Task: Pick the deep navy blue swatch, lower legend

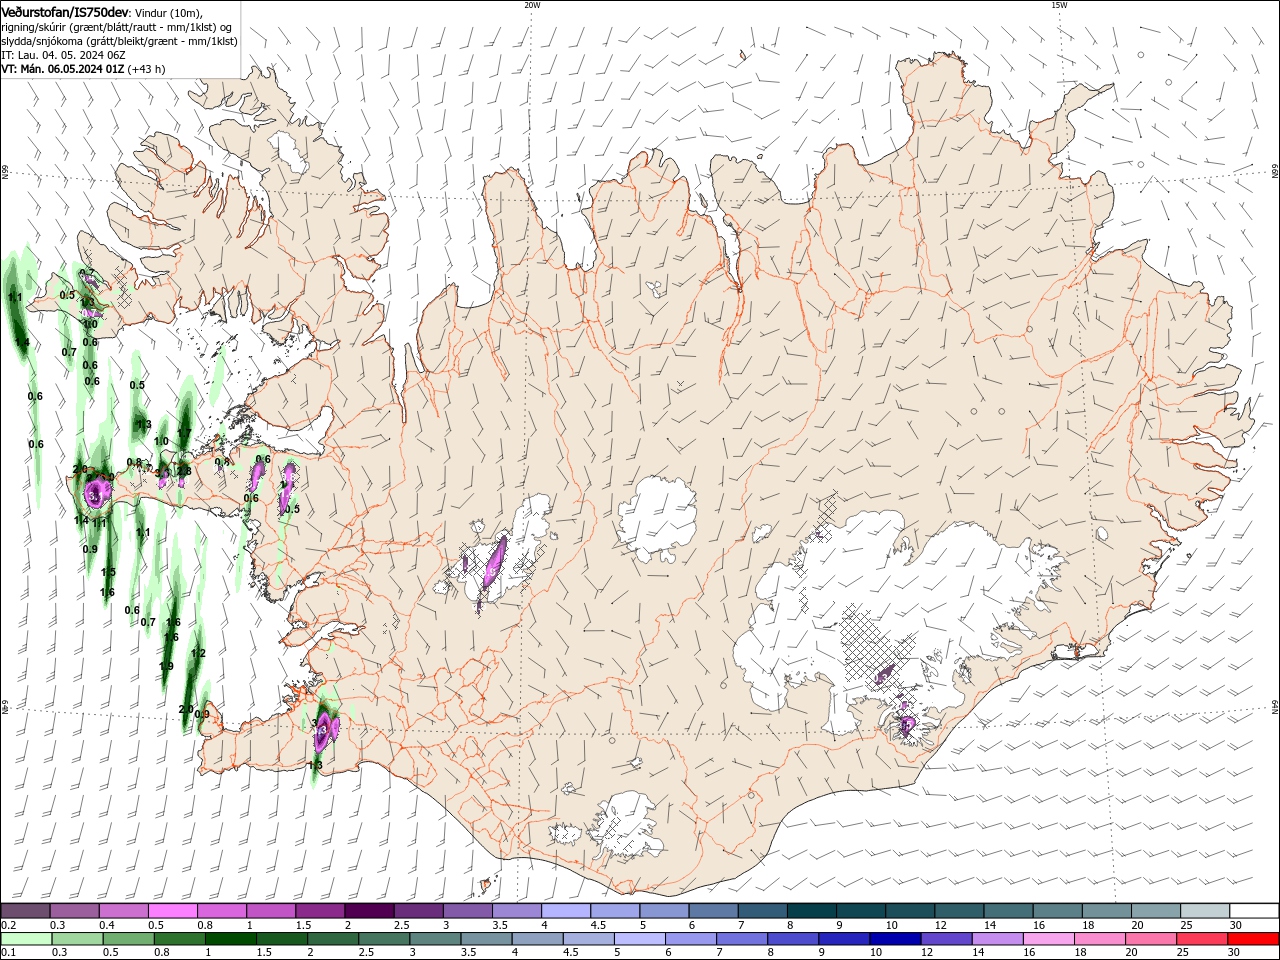Action: (896, 939)
